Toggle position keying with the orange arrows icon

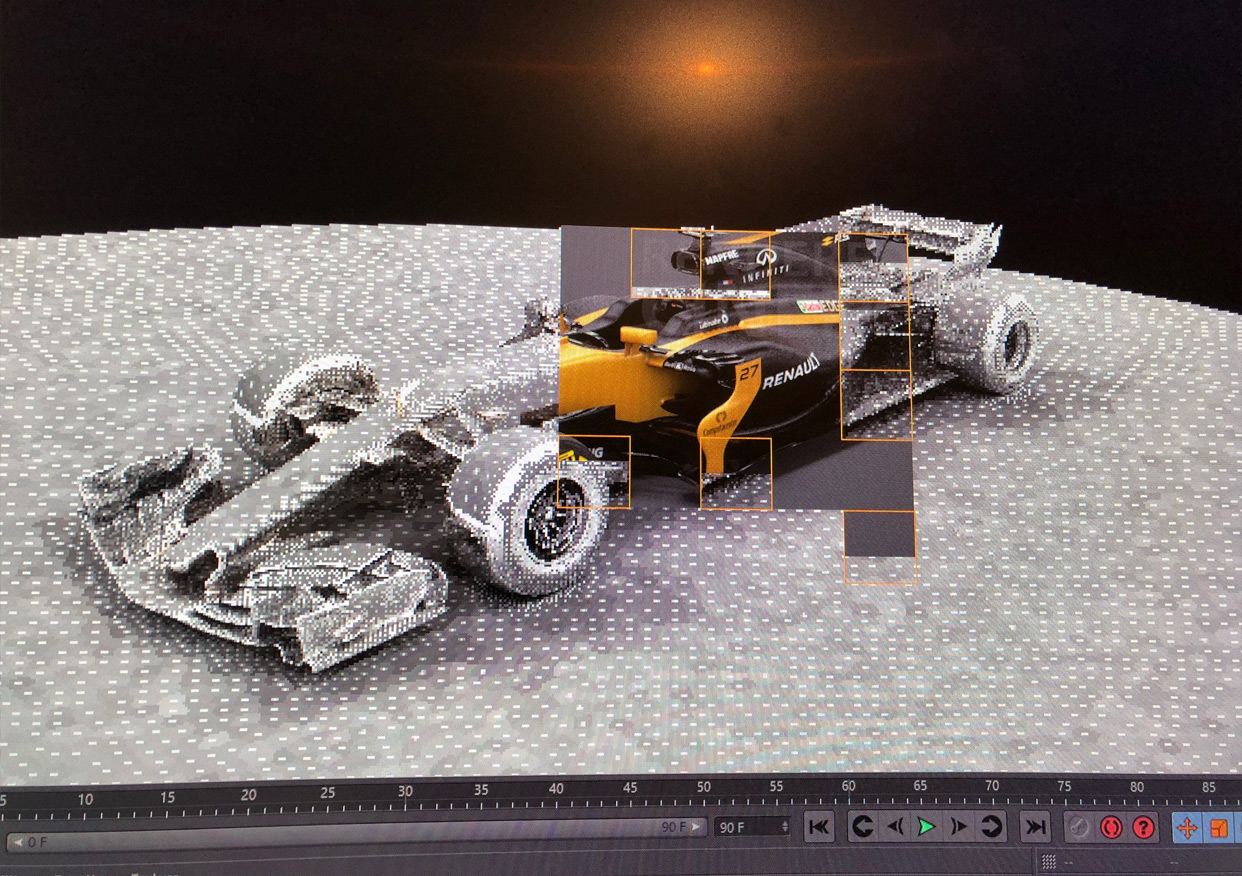1187,828
